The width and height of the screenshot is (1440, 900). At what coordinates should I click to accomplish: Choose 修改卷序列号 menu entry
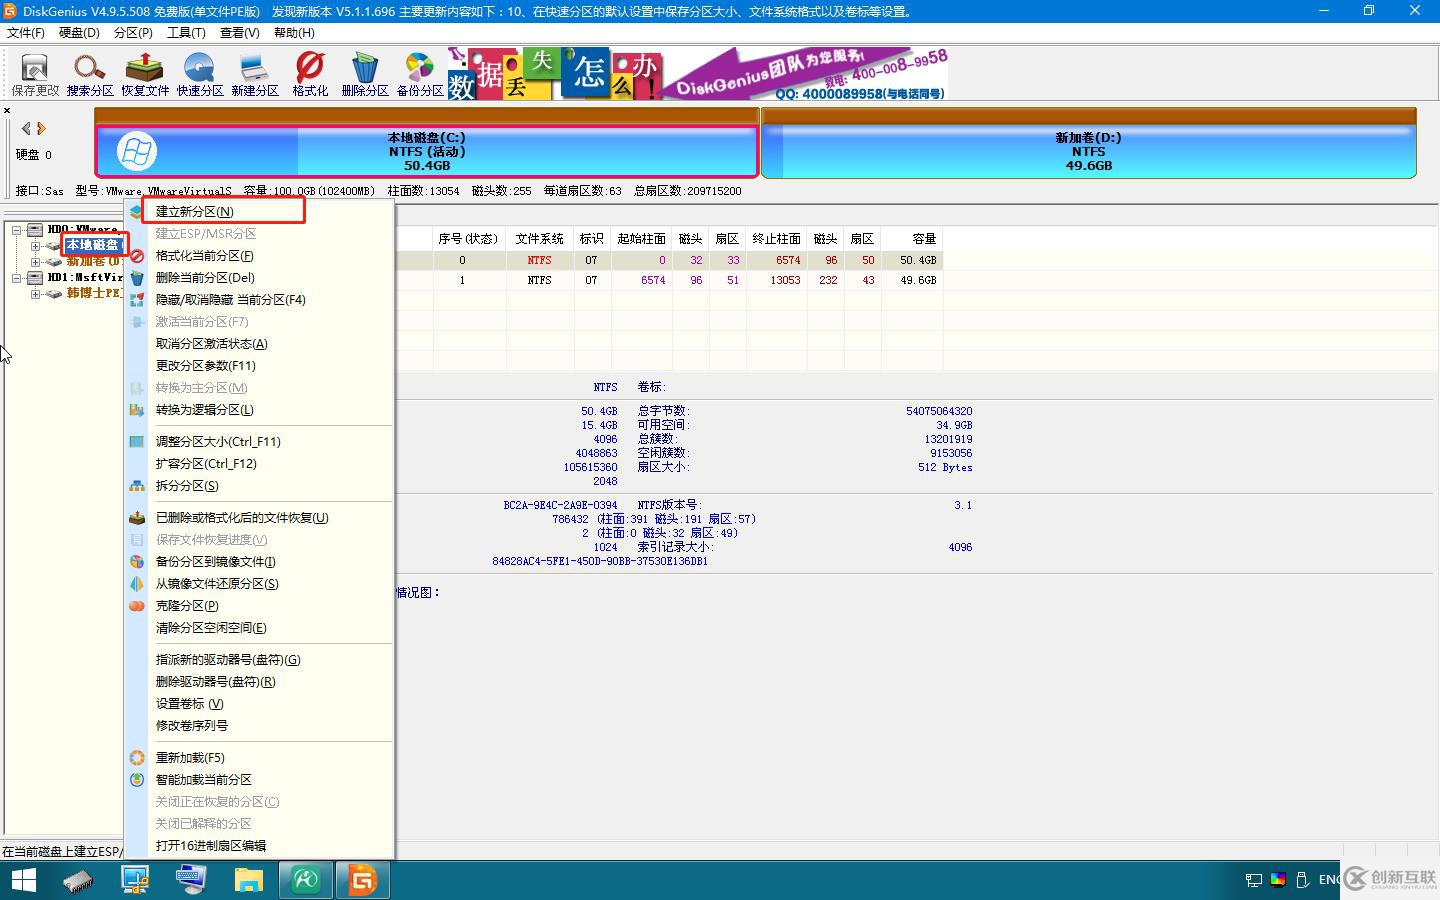point(260,726)
